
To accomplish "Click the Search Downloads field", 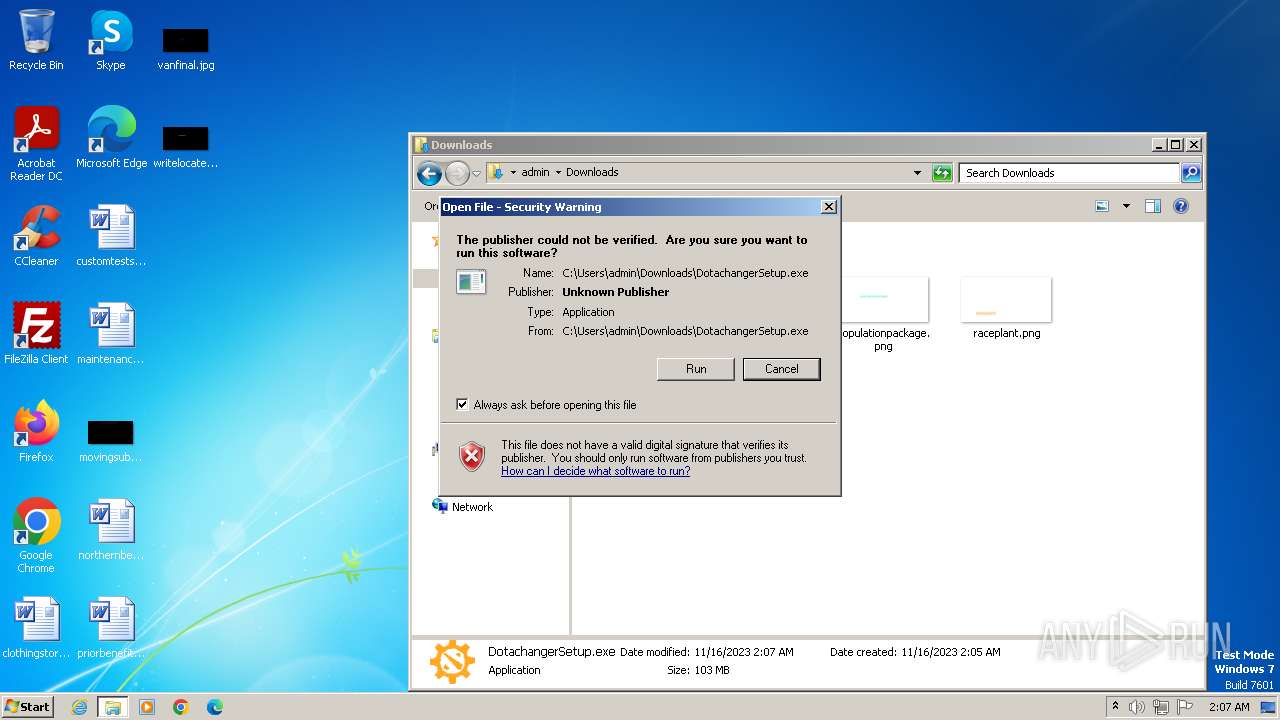I will coord(1069,173).
